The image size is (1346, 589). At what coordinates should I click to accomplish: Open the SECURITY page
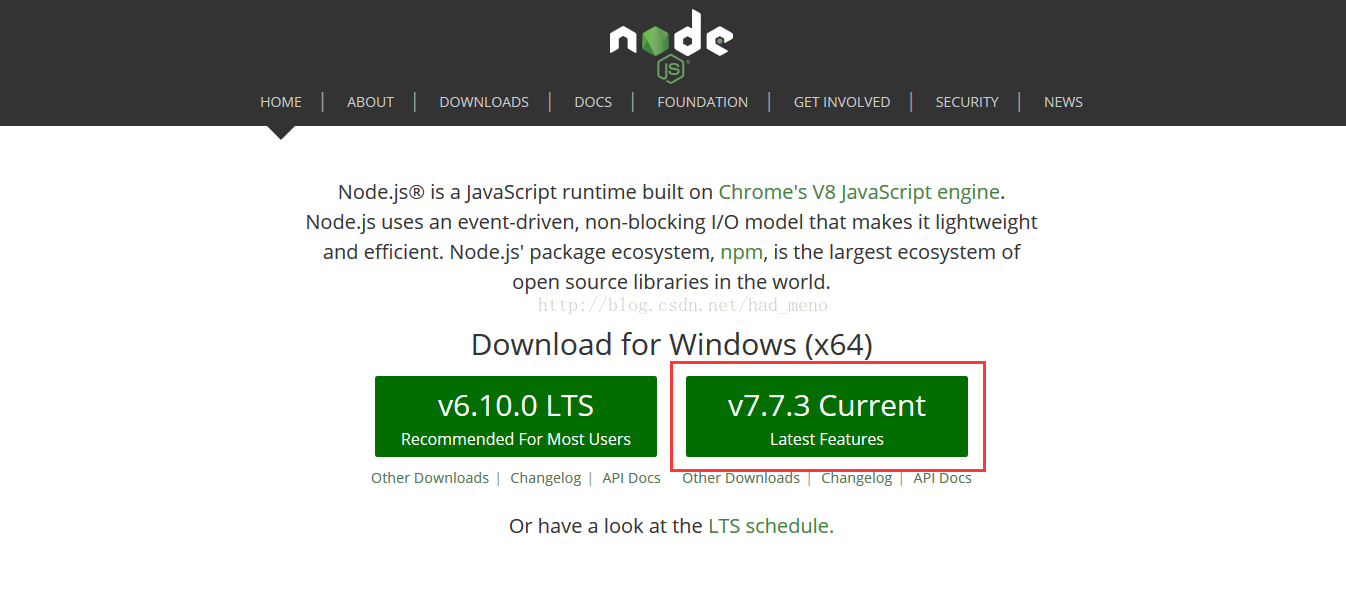[967, 102]
